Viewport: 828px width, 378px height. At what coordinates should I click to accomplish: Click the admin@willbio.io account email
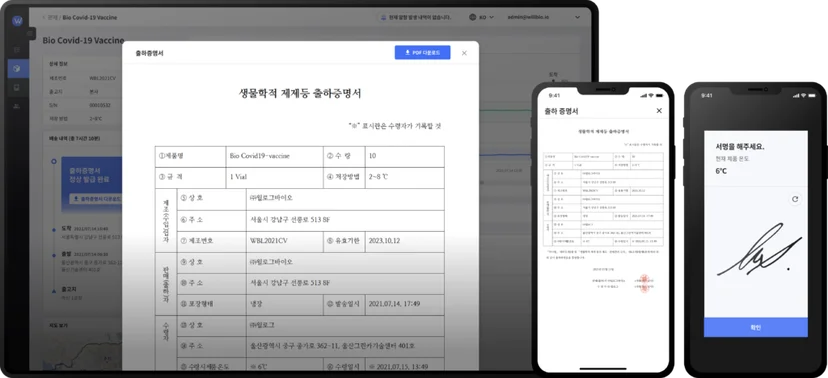[529, 17]
